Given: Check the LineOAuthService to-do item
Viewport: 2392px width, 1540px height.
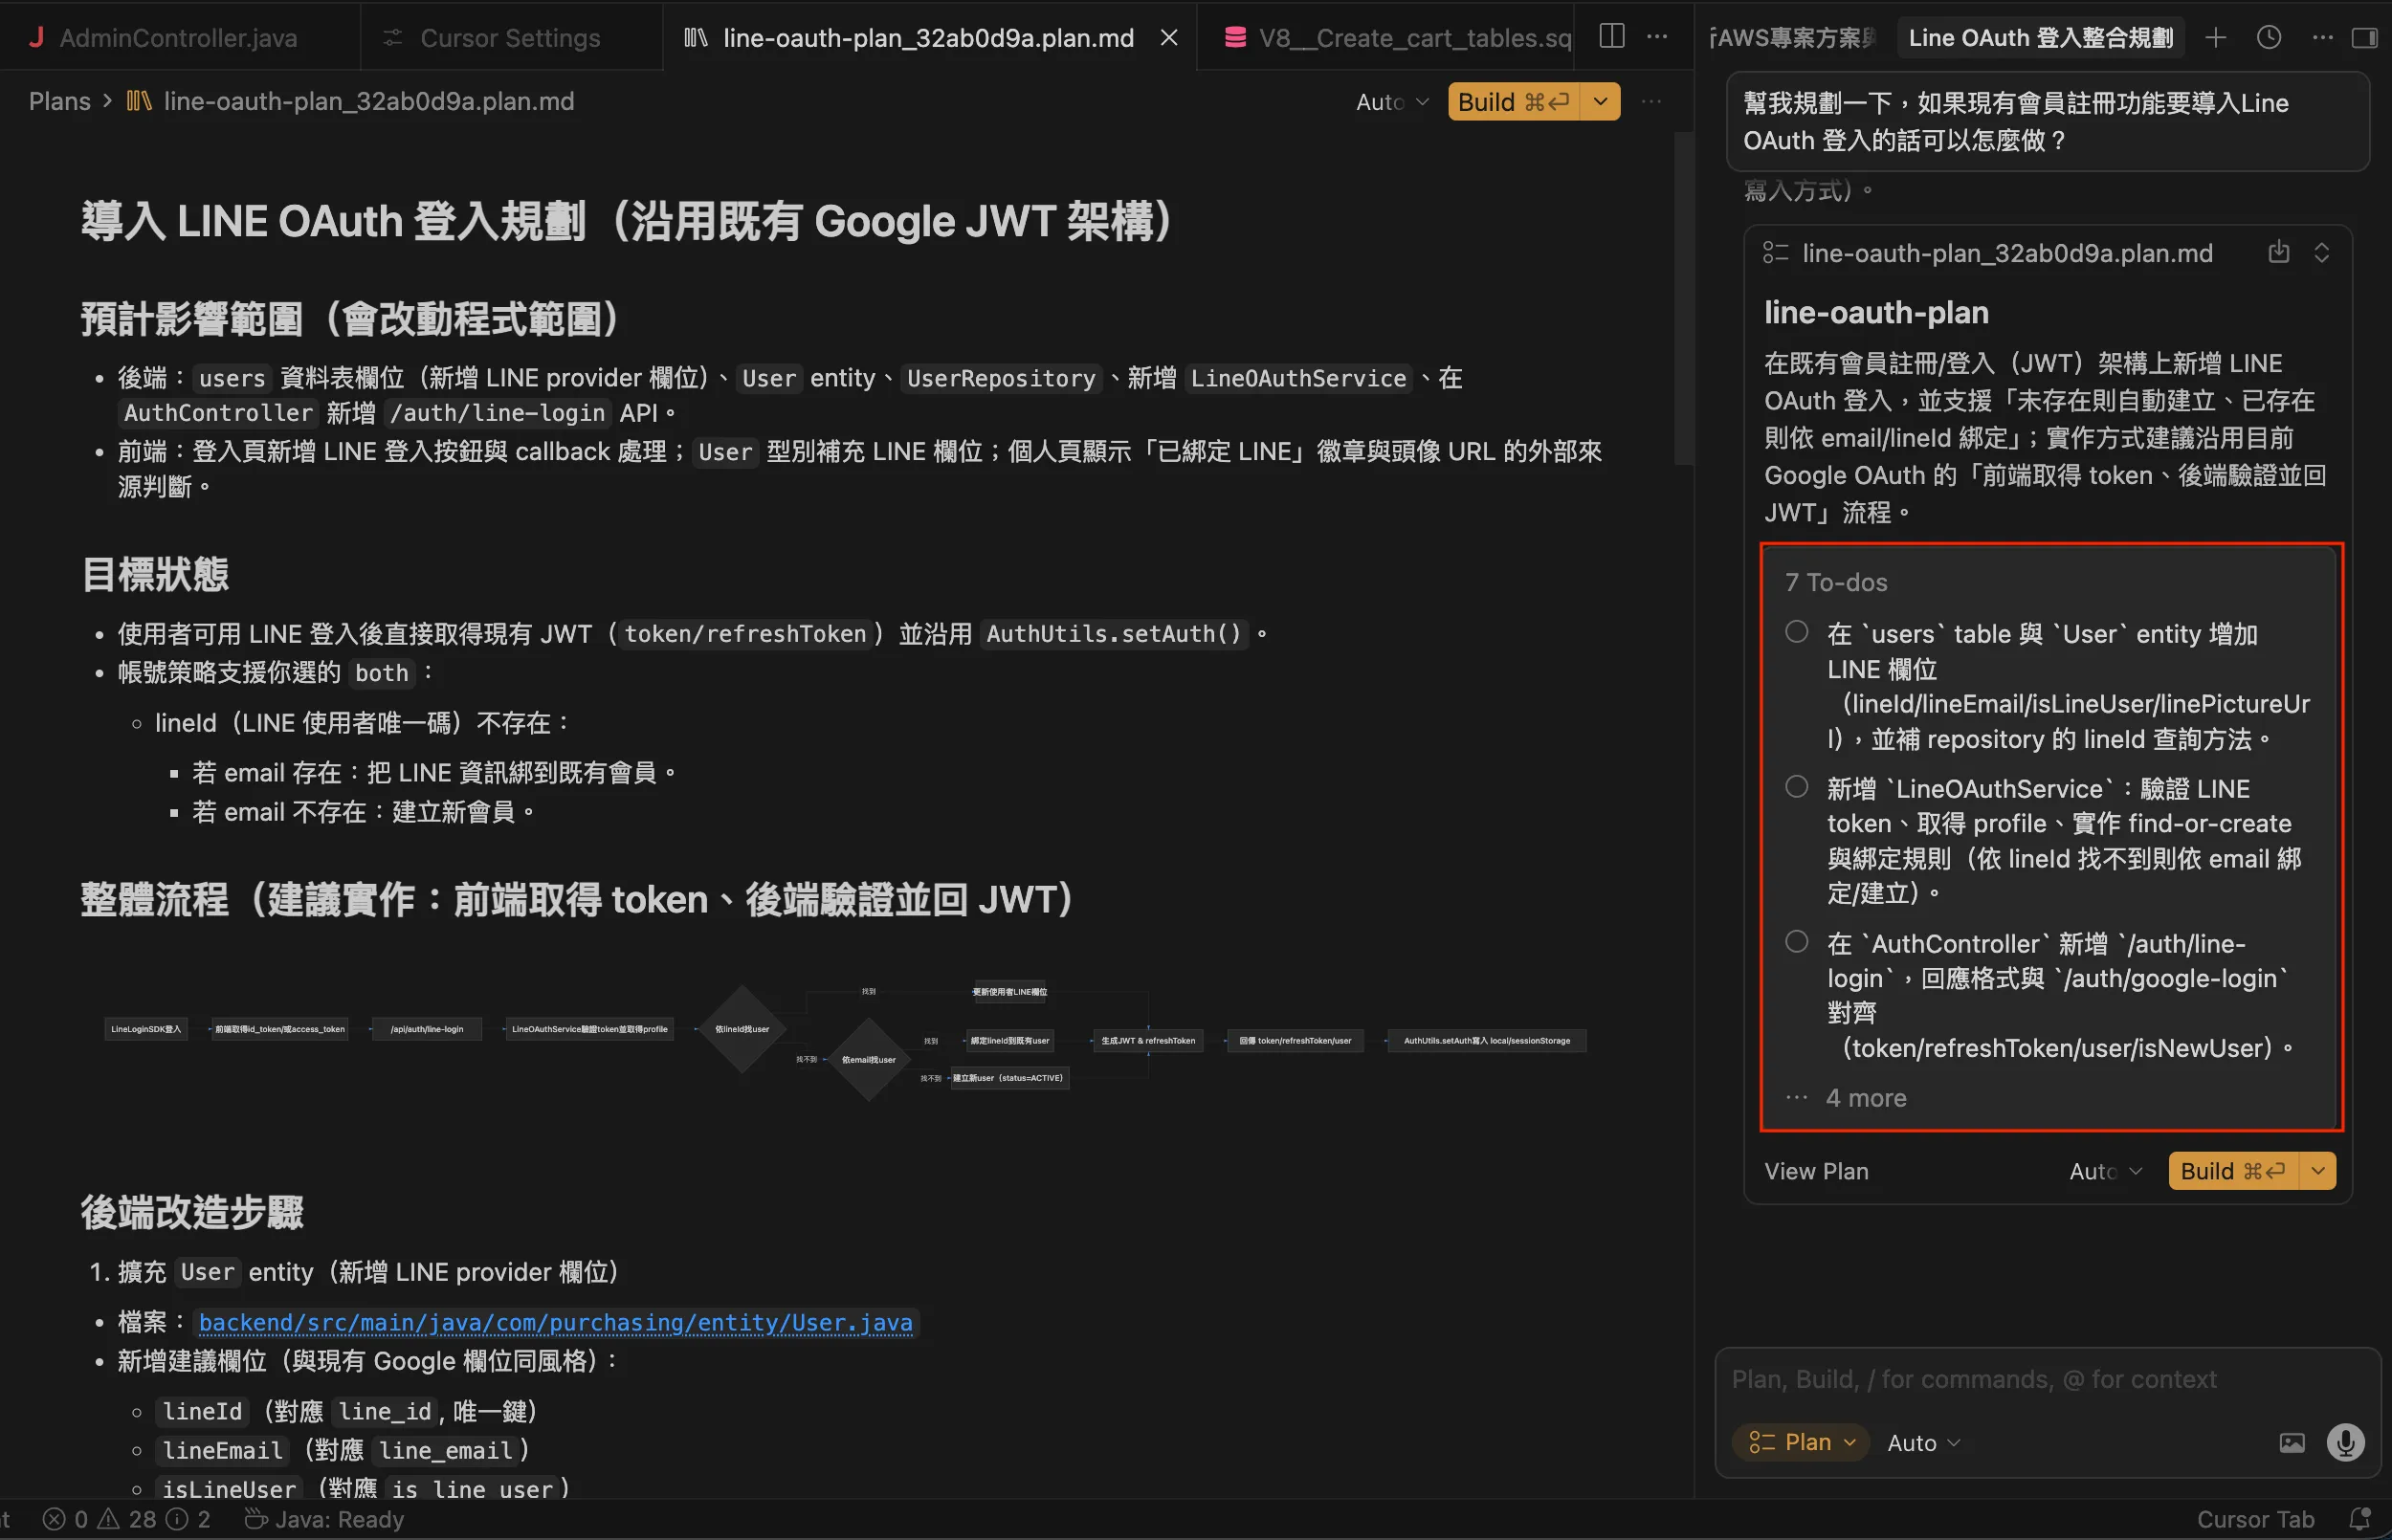Looking at the screenshot, I should (1796, 787).
